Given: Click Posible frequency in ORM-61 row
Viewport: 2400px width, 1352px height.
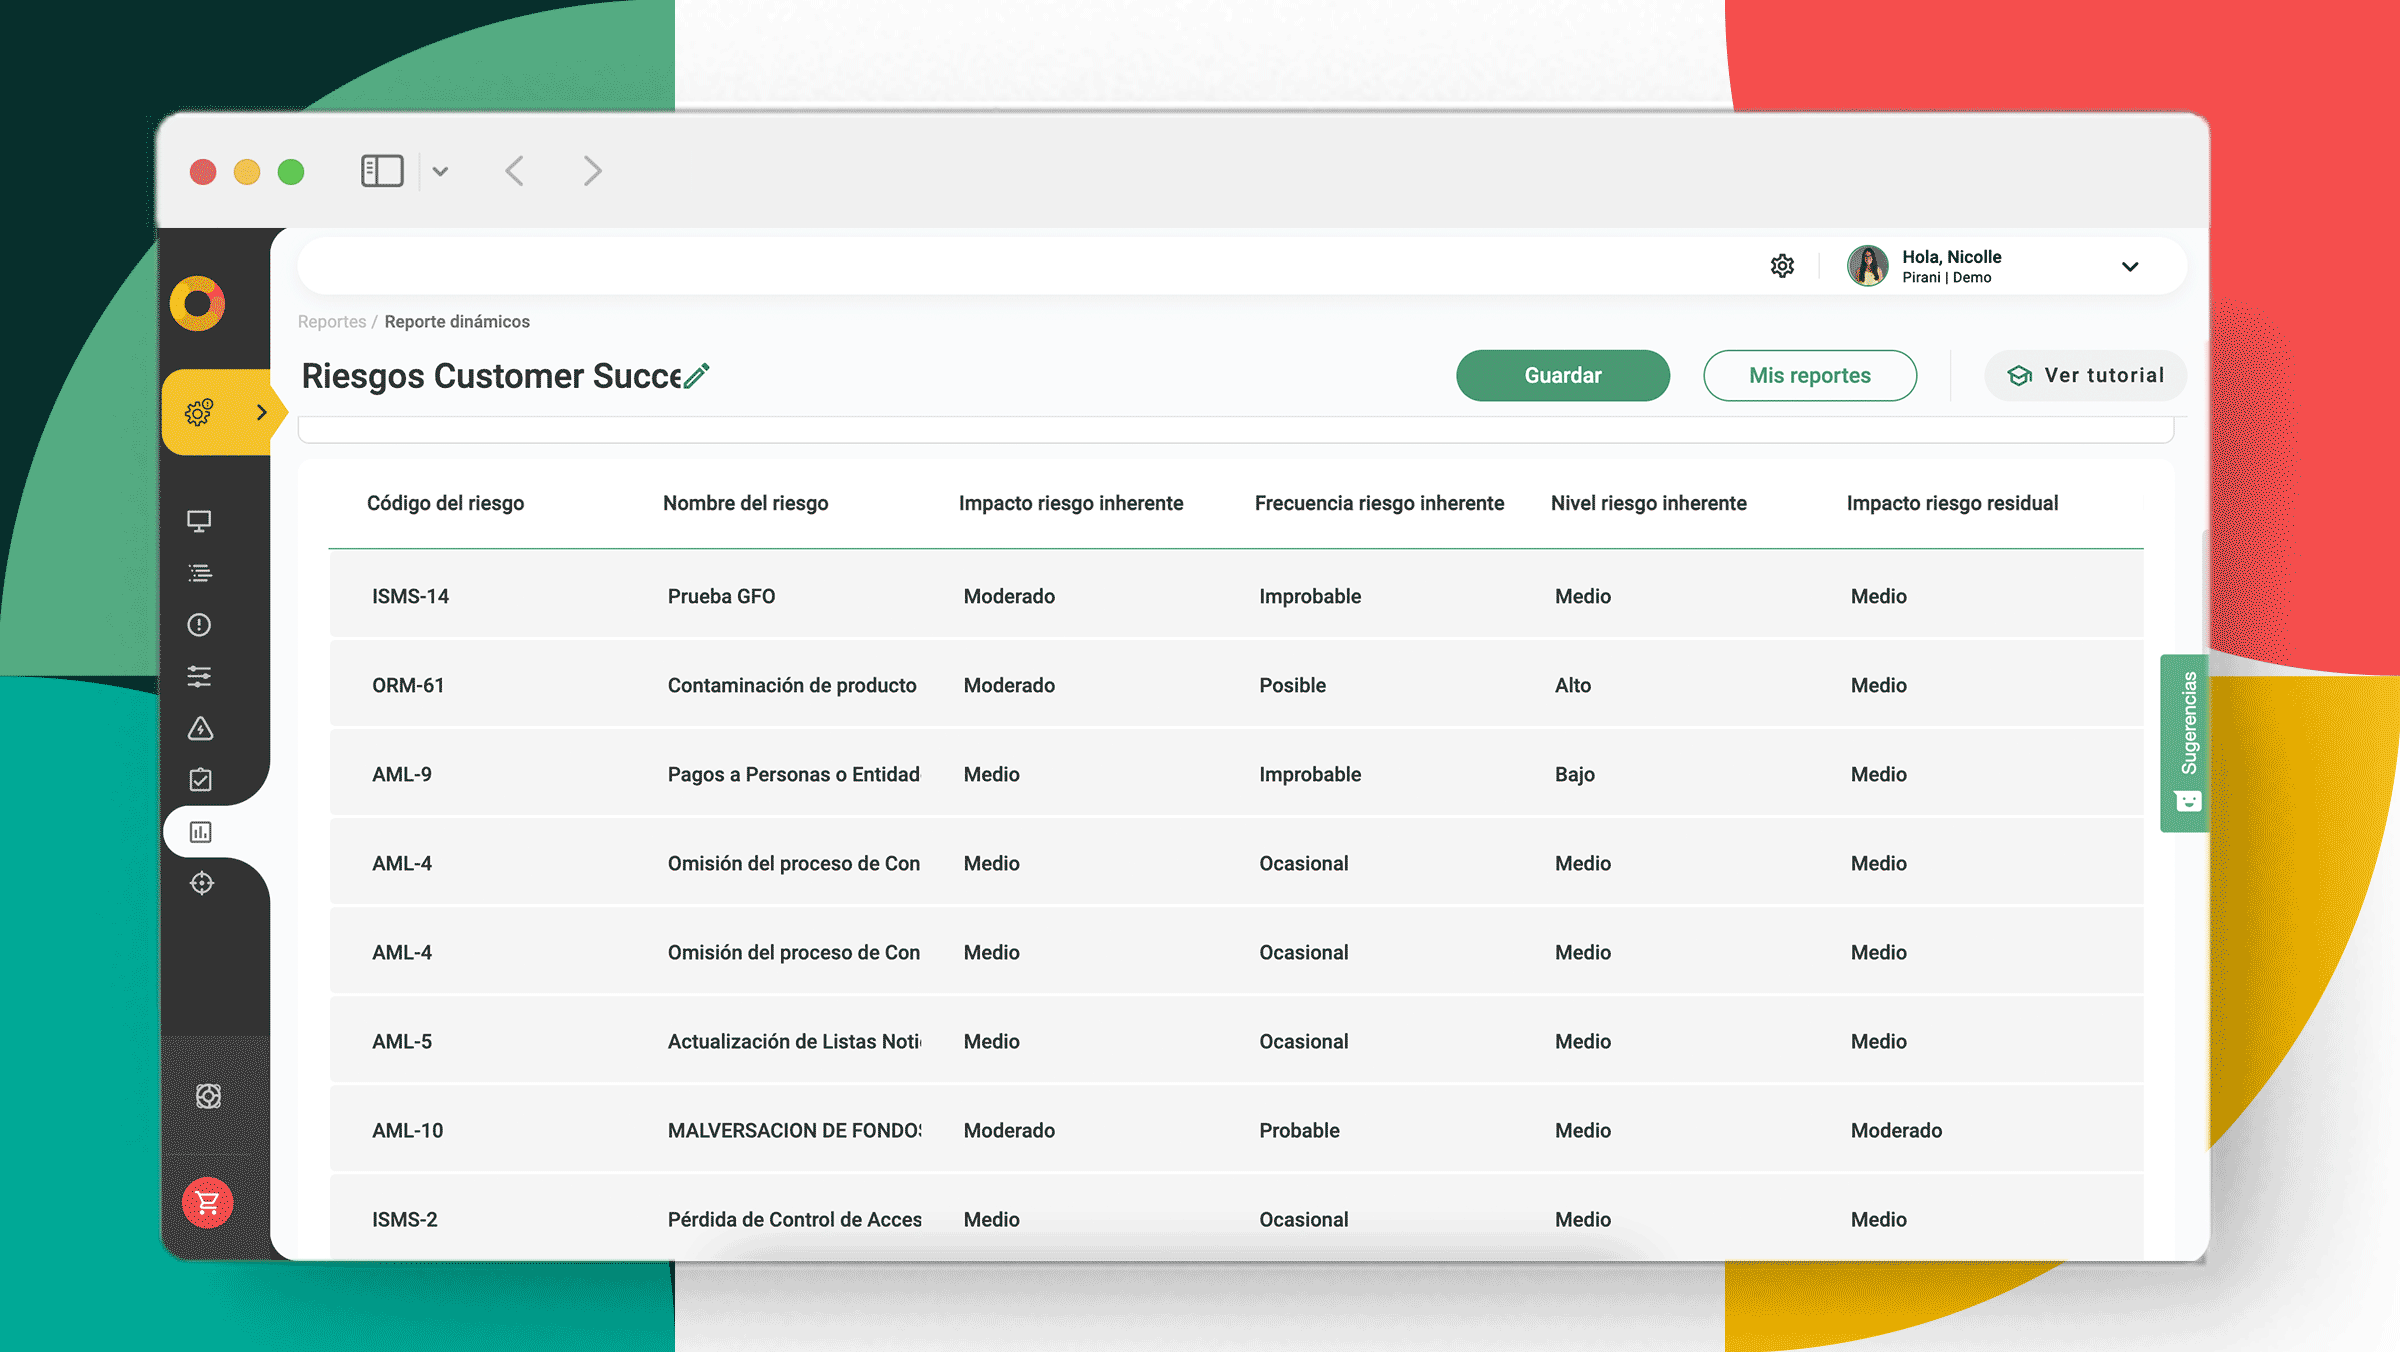Looking at the screenshot, I should click(x=1292, y=685).
